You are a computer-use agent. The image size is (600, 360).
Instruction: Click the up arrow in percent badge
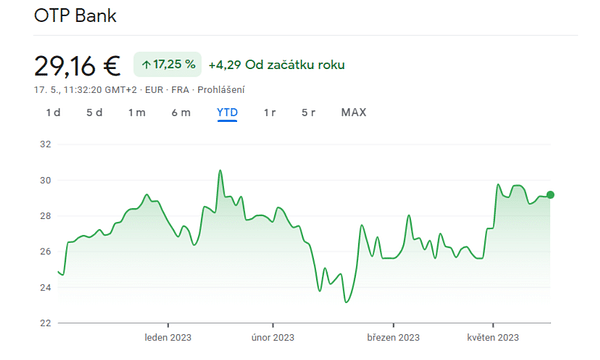coord(146,65)
